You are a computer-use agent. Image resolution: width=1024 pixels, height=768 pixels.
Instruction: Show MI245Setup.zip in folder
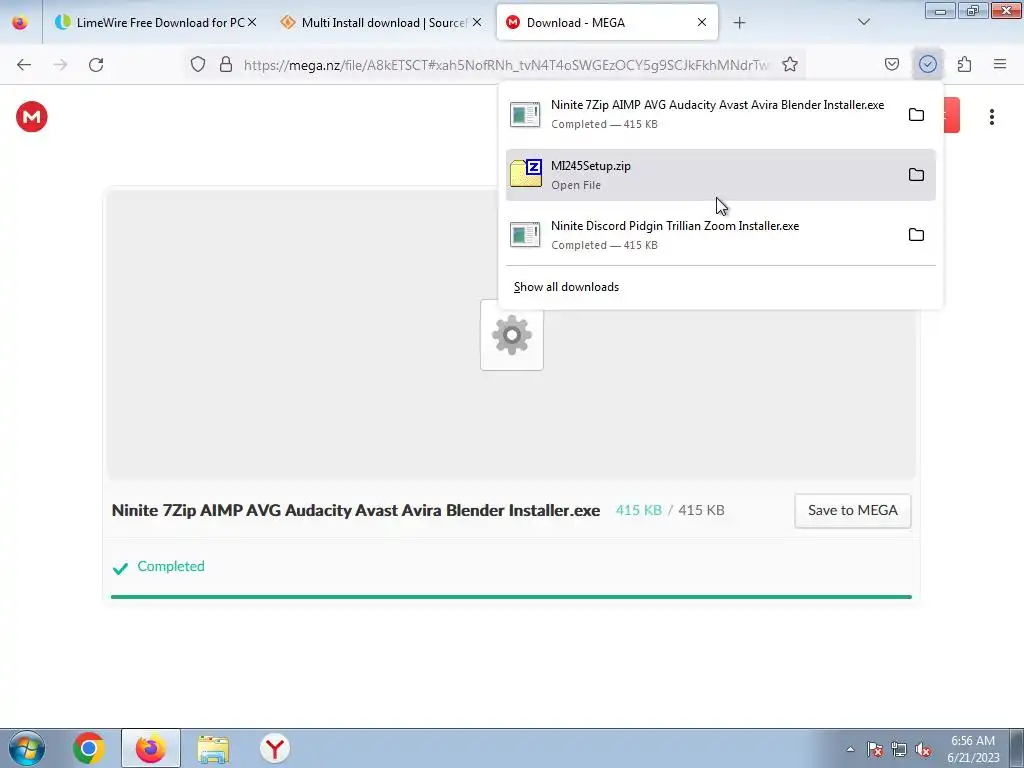tap(916, 174)
